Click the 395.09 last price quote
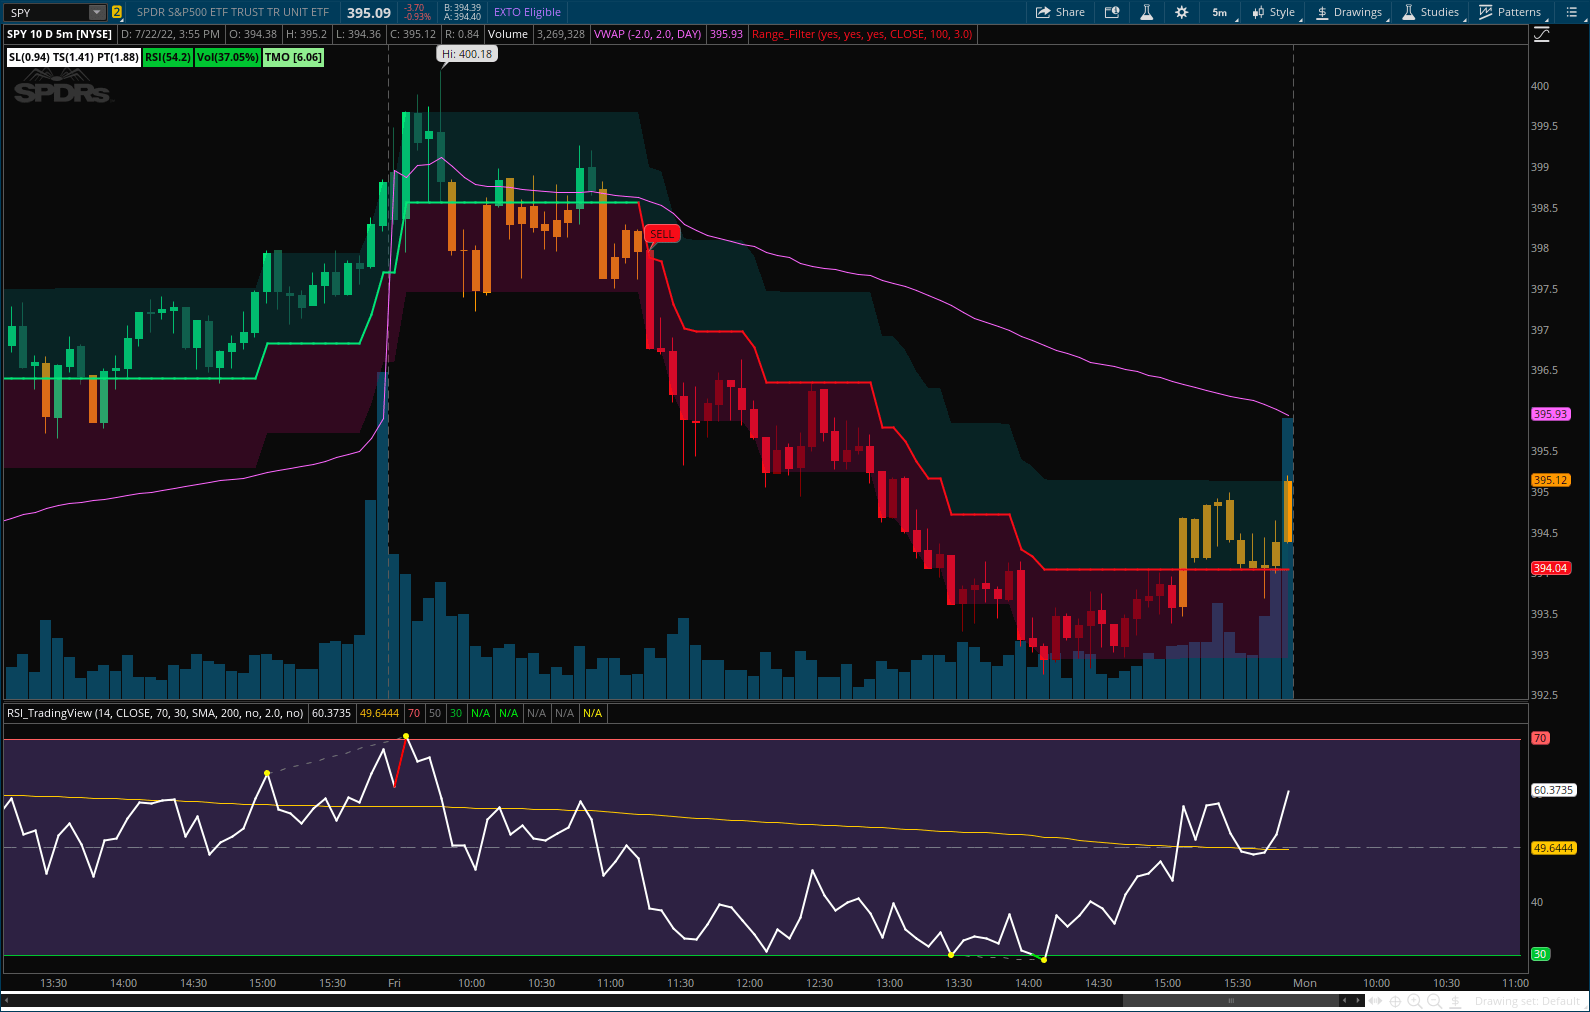 pos(369,13)
